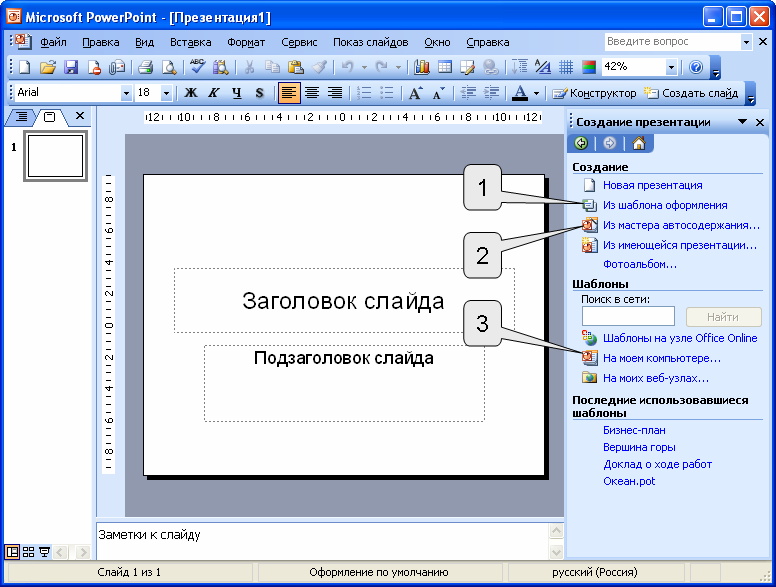The image size is (776, 587).
Task: Click Из шаблона оформления link
Action: pos(665,205)
